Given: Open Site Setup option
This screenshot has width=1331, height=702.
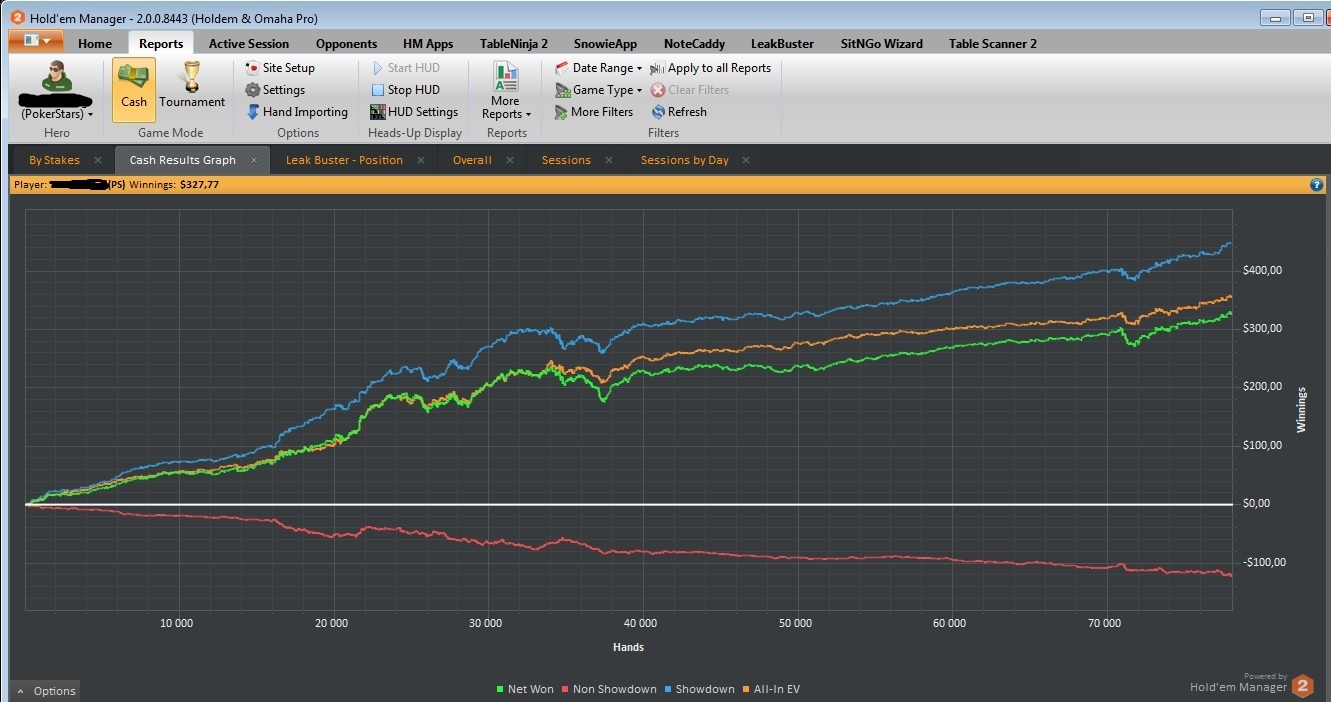Looking at the screenshot, I should tap(253, 68).
